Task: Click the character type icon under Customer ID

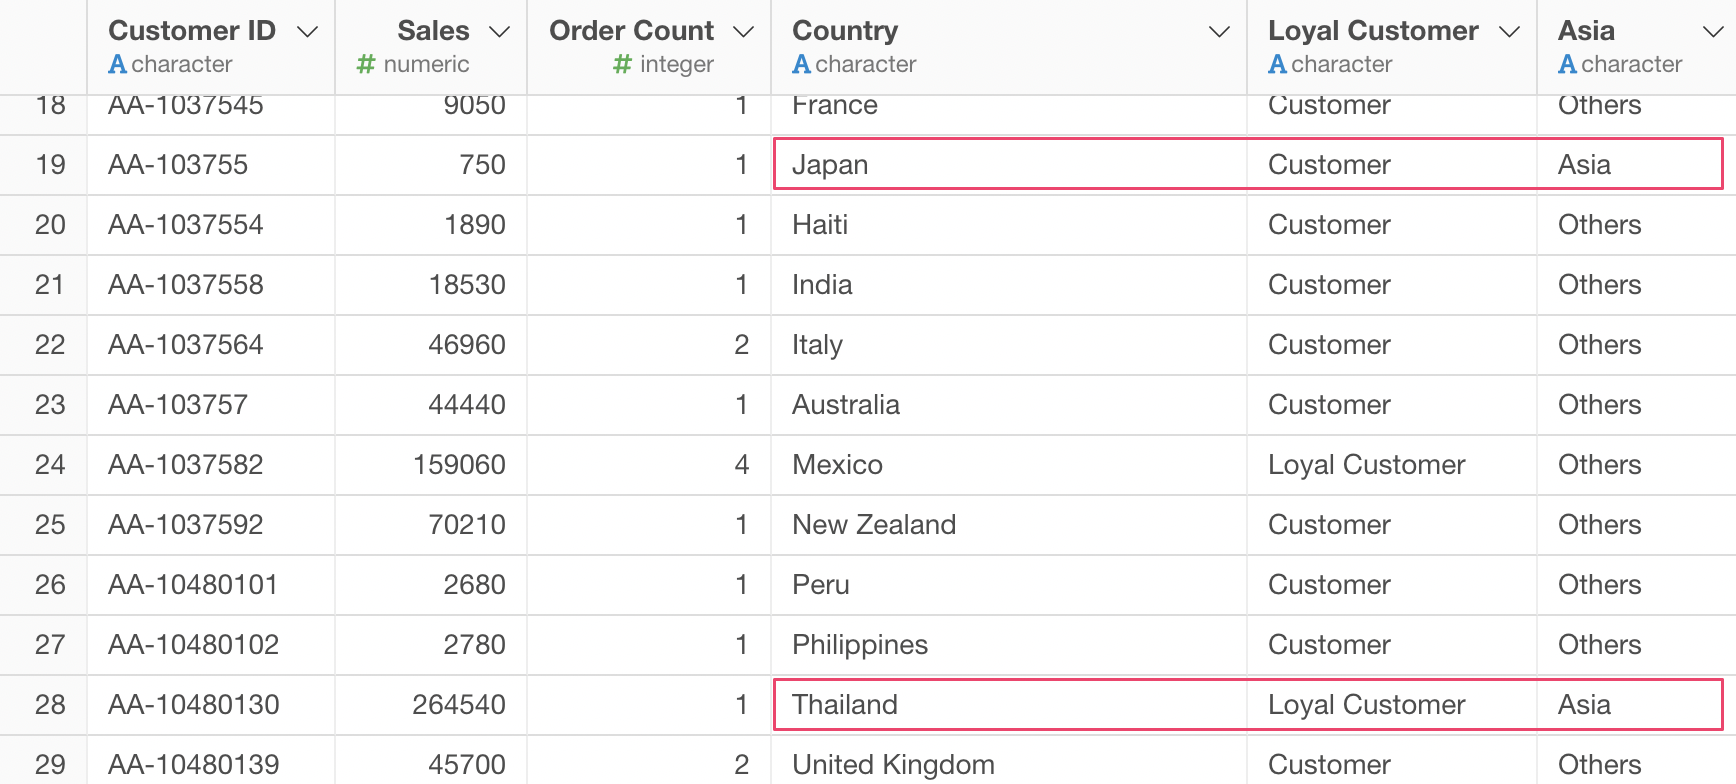Action: click(117, 65)
